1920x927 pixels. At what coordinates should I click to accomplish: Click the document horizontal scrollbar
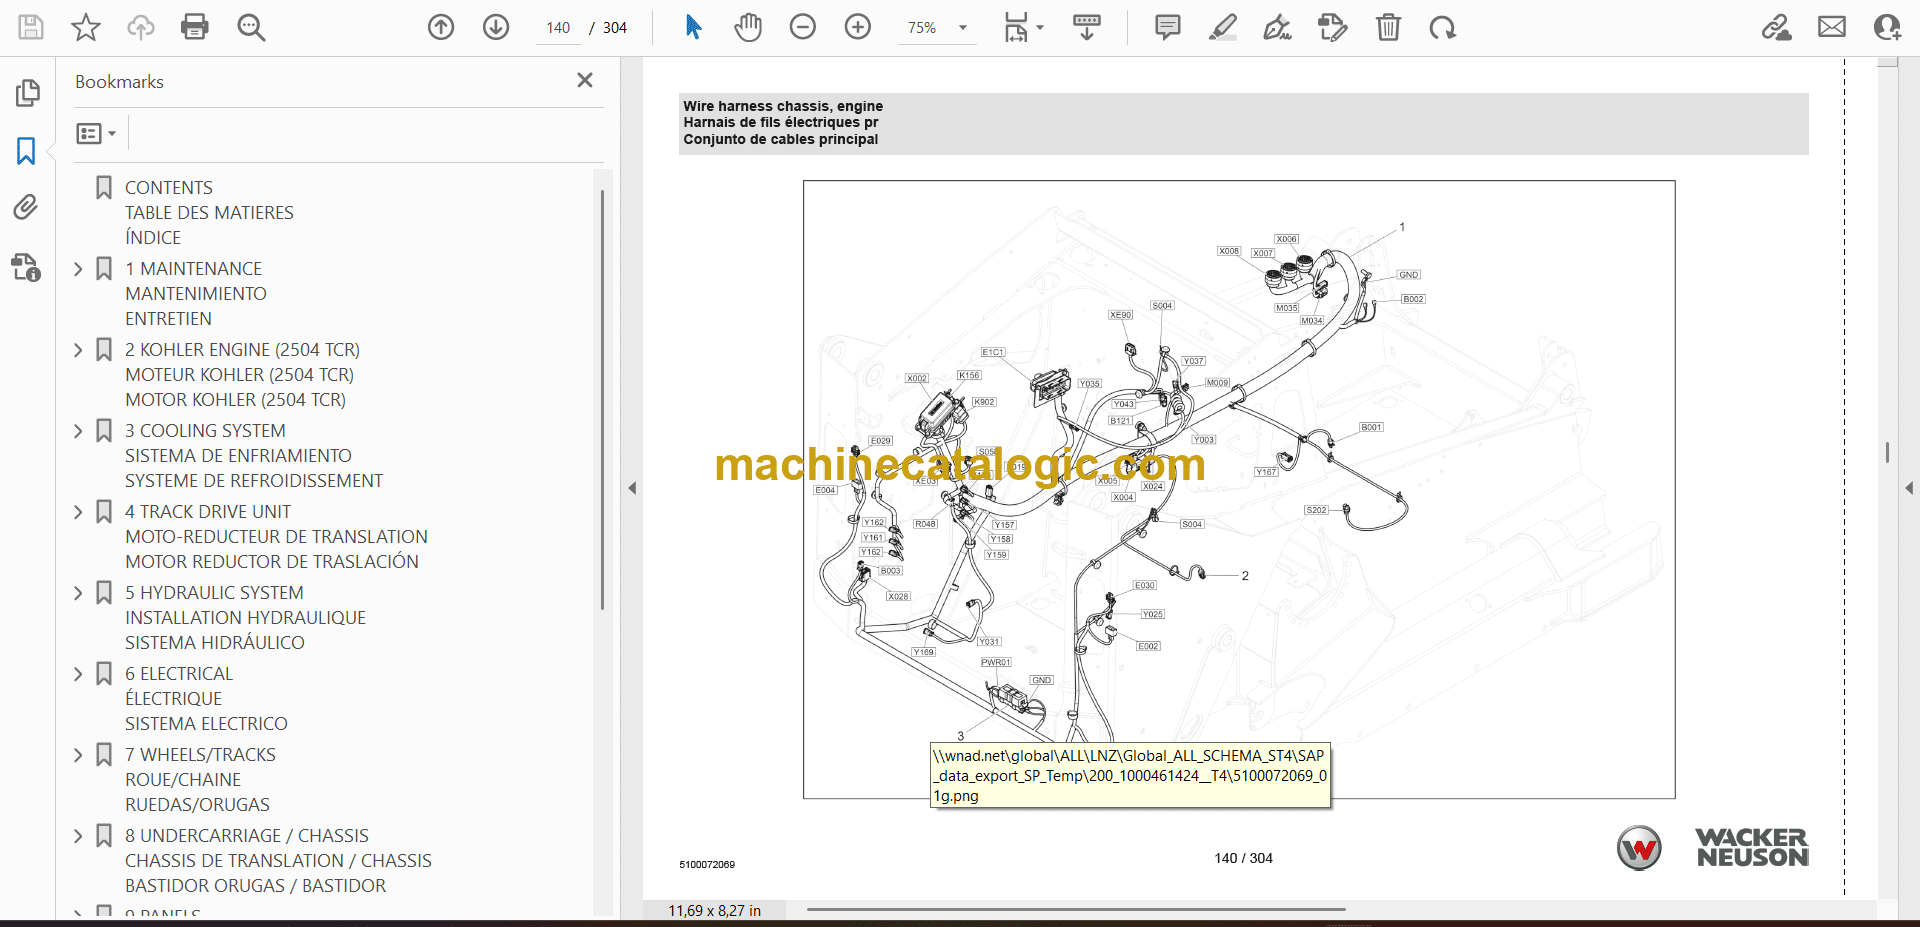(1076, 910)
